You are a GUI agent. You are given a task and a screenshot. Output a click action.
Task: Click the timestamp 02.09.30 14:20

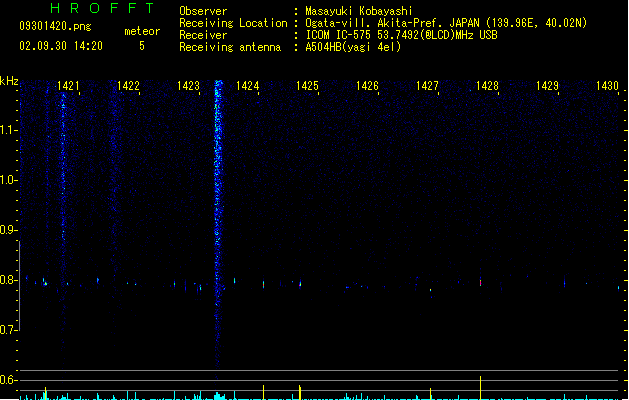coord(61,46)
